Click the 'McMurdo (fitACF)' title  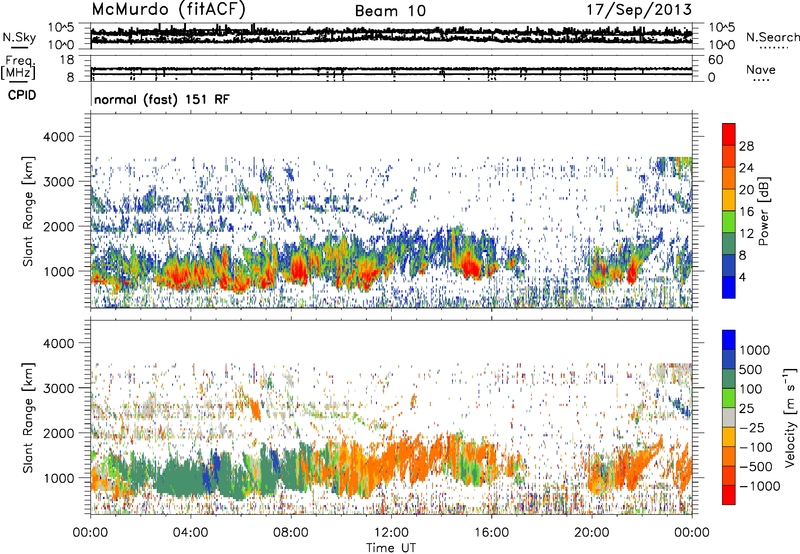tap(168, 9)
